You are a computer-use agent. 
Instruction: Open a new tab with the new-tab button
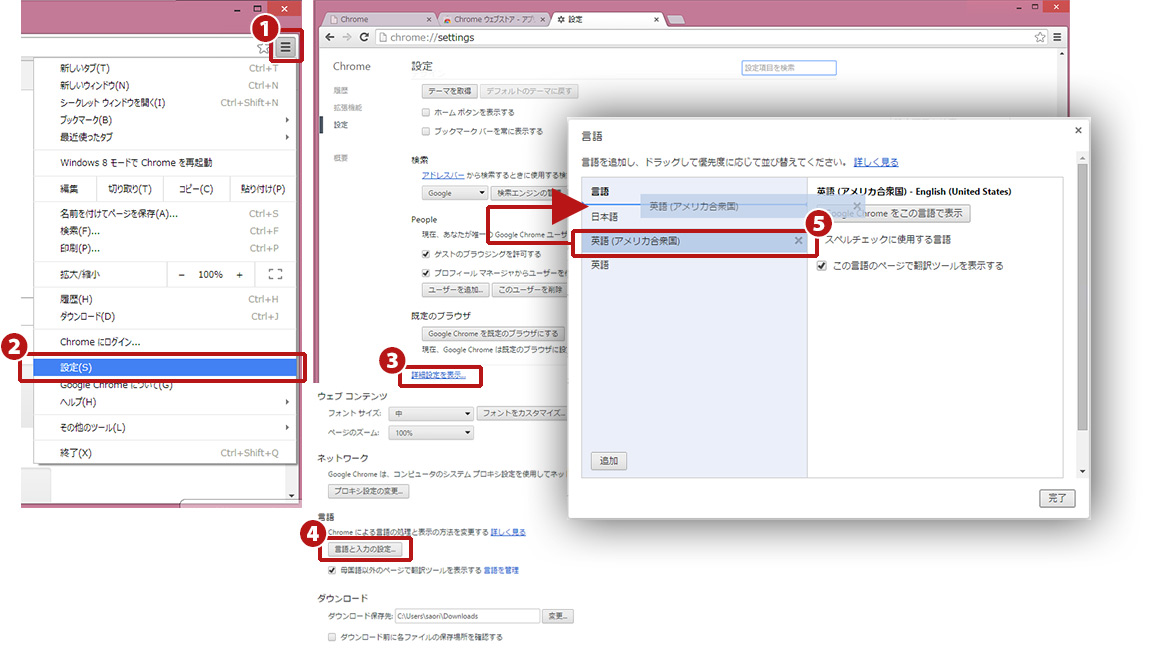click(676, 20)
